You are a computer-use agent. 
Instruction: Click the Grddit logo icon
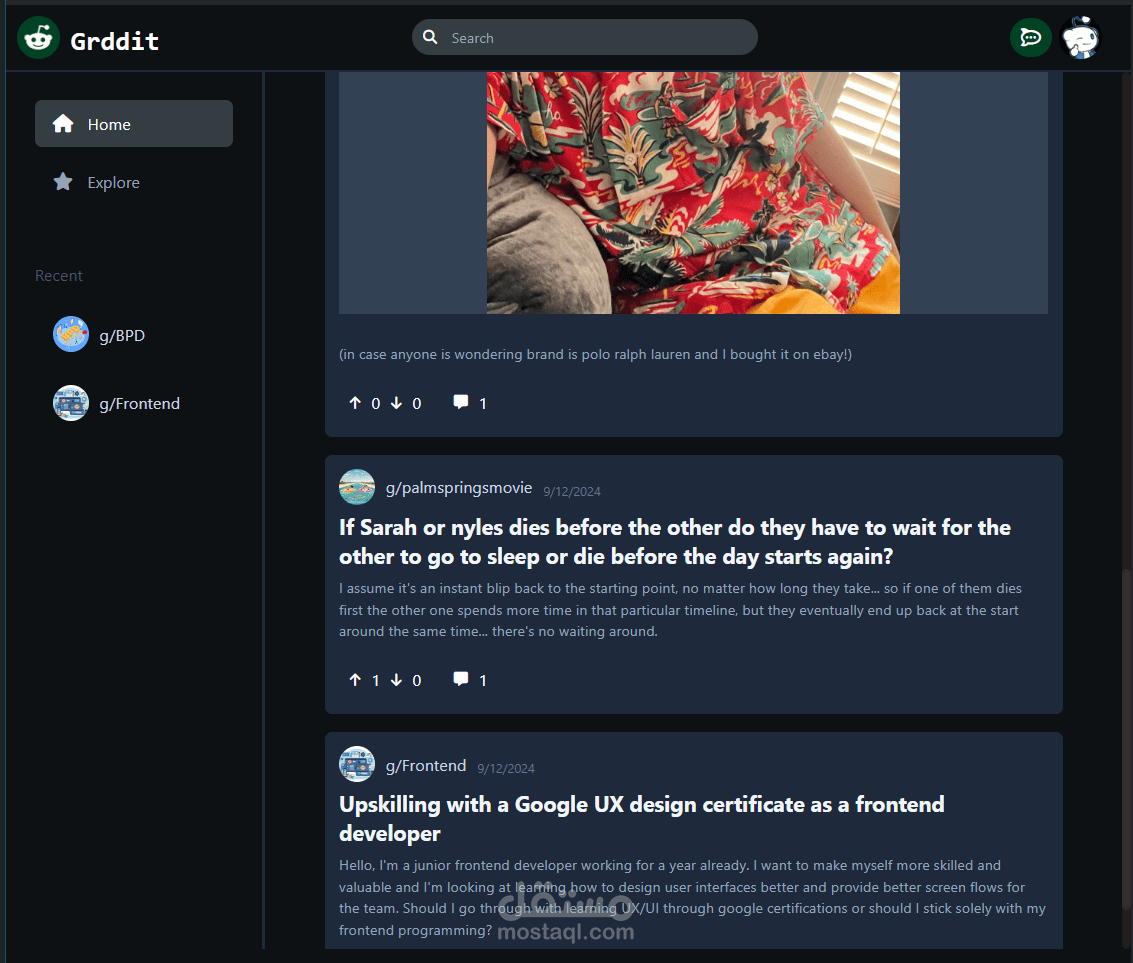pos(39,38)
